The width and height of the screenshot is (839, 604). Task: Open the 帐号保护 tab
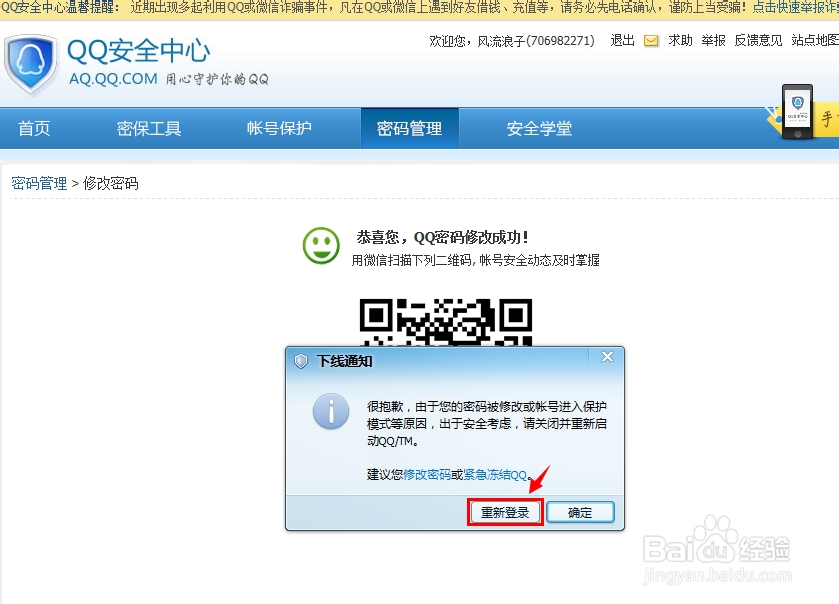pyautogui.click(x=279, y=128)
